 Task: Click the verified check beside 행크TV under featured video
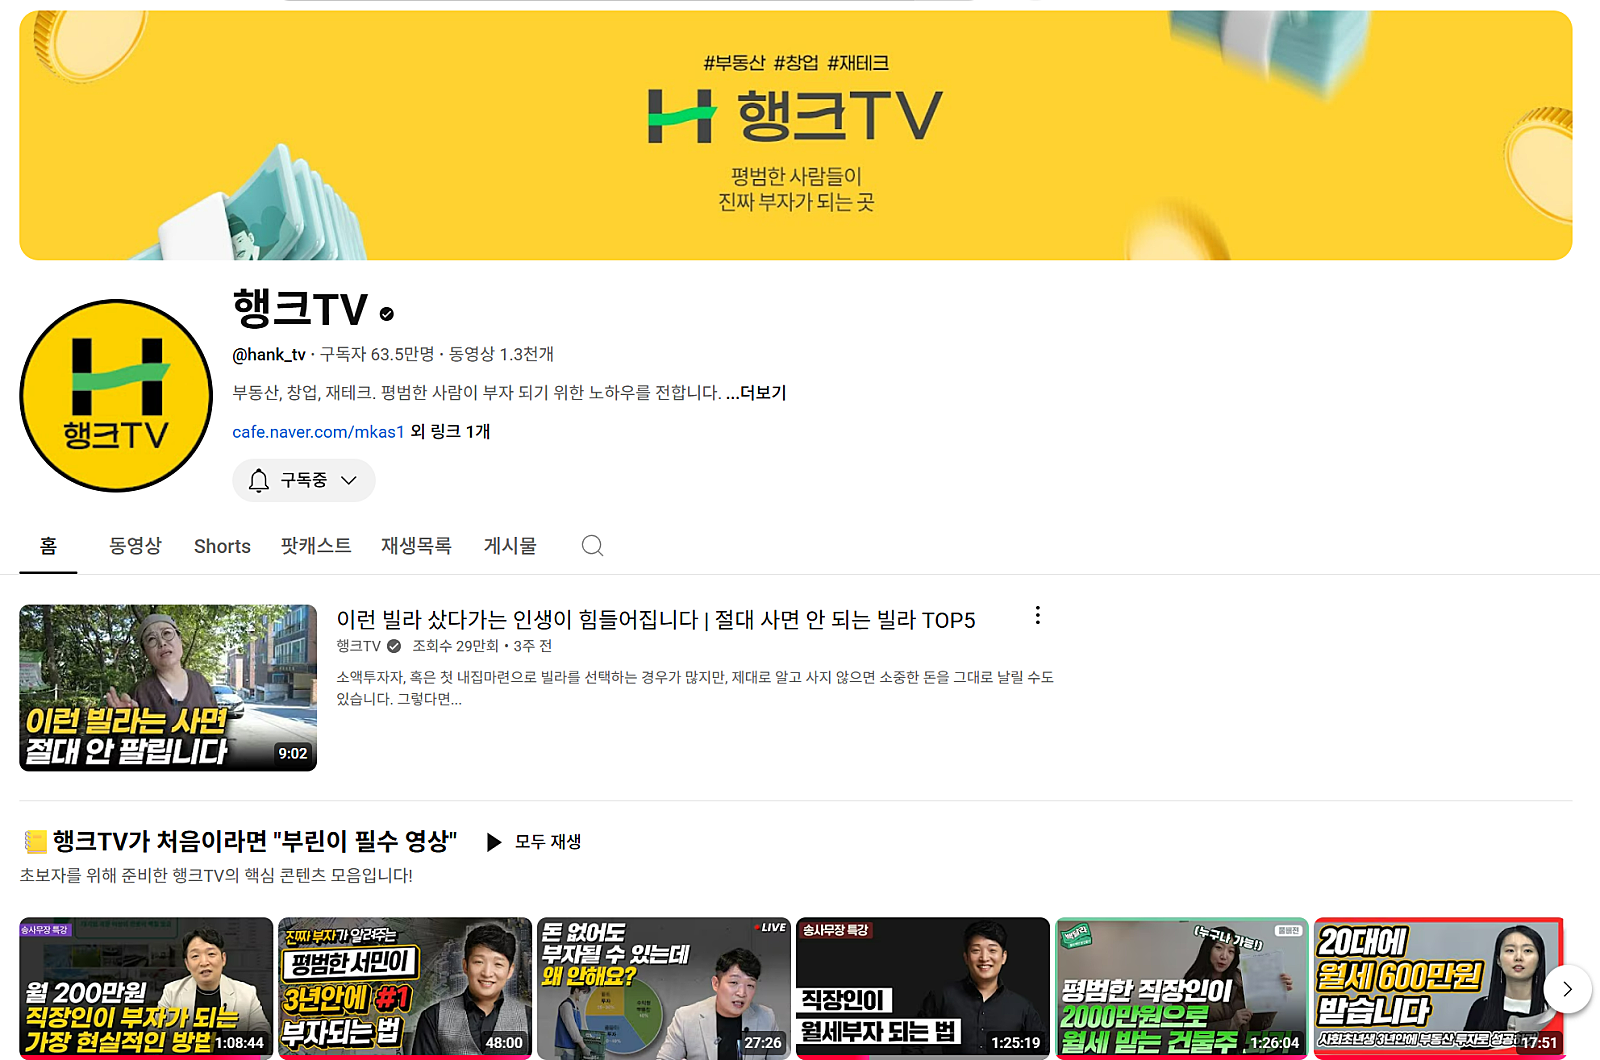click(394, 646)
